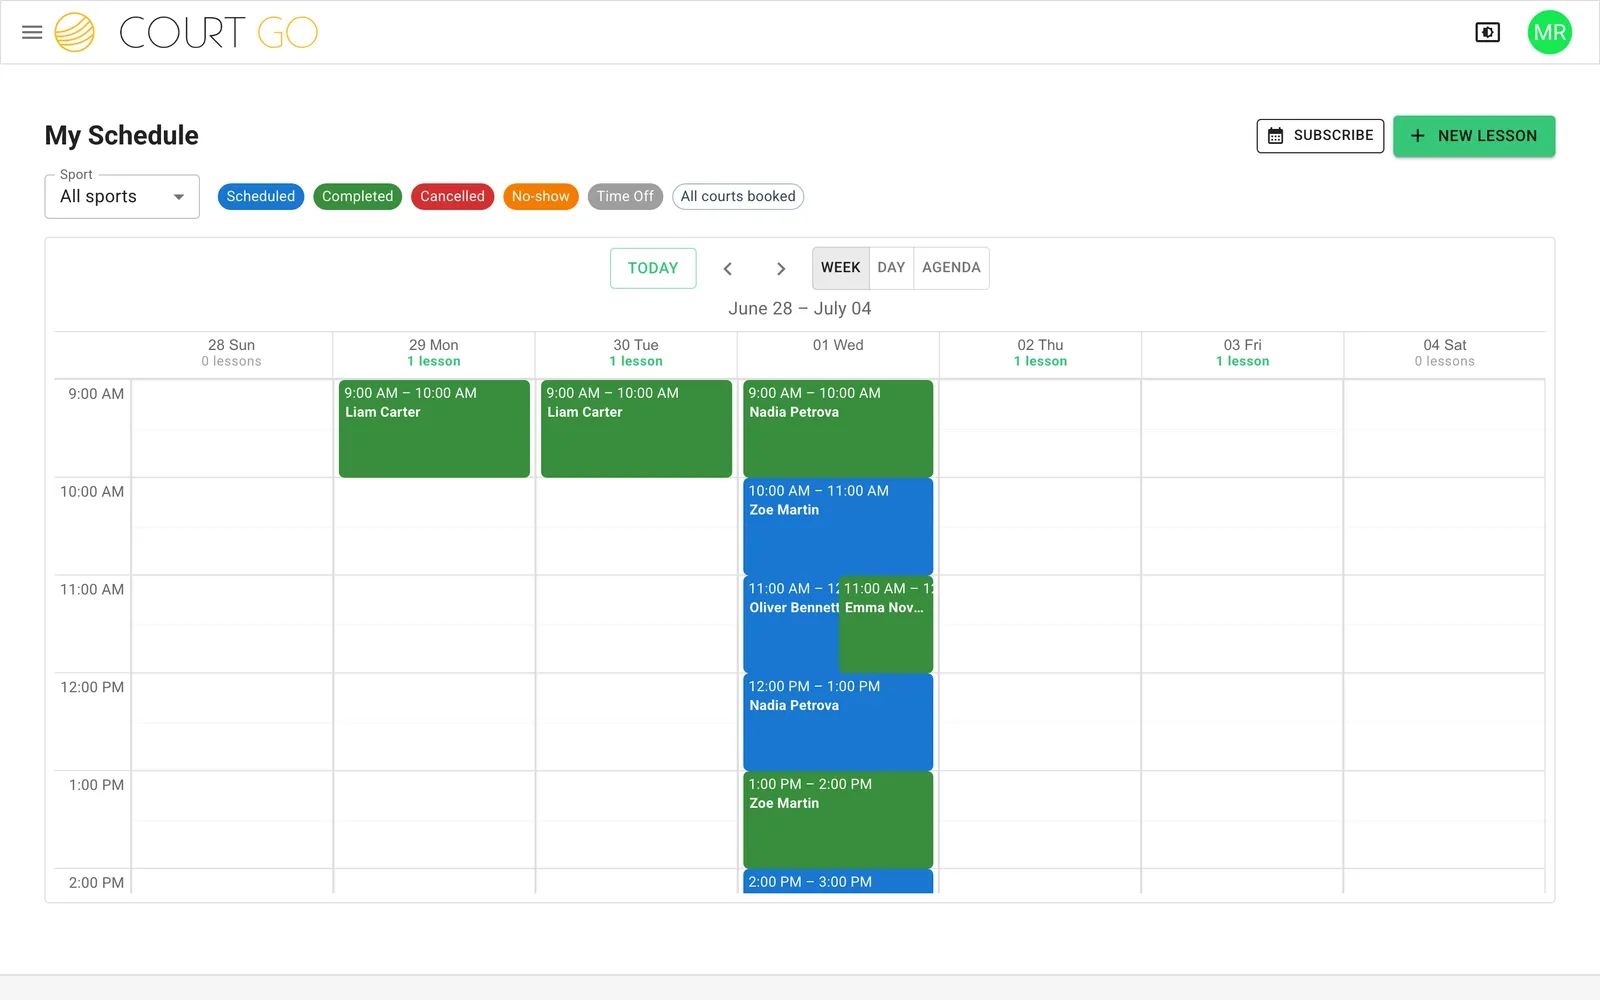Toggle the Scheduled status chip
Screen dimensions: 1600x1000
click(260, 196)
